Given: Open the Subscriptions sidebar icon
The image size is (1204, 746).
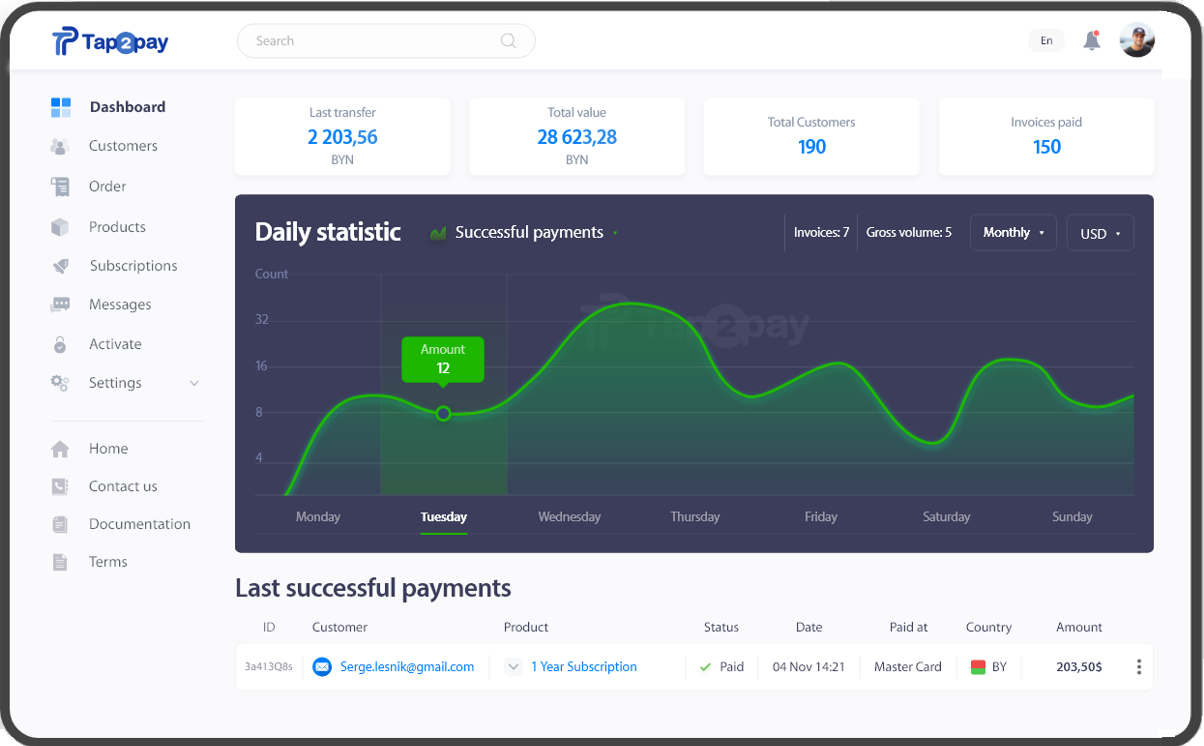Looking at the screenshot, I should pos(59,265).
